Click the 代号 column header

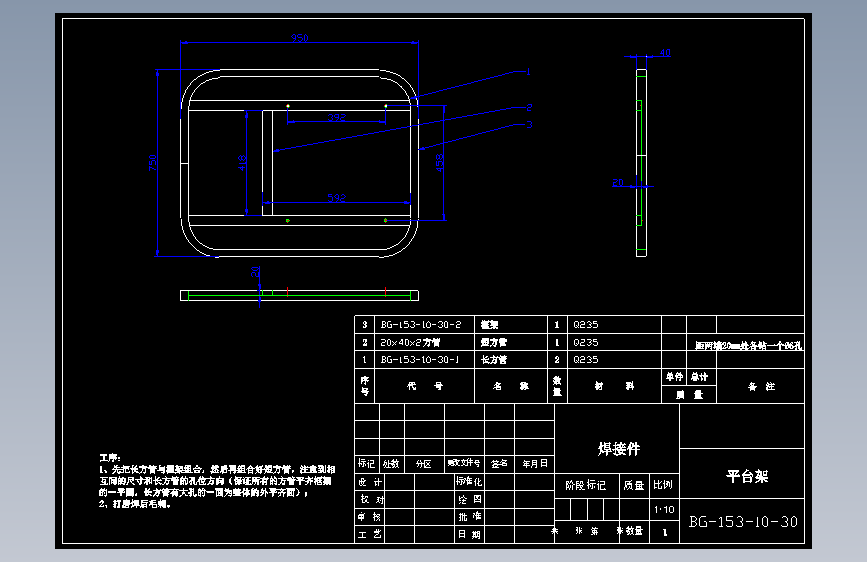(x=425, y=386)
